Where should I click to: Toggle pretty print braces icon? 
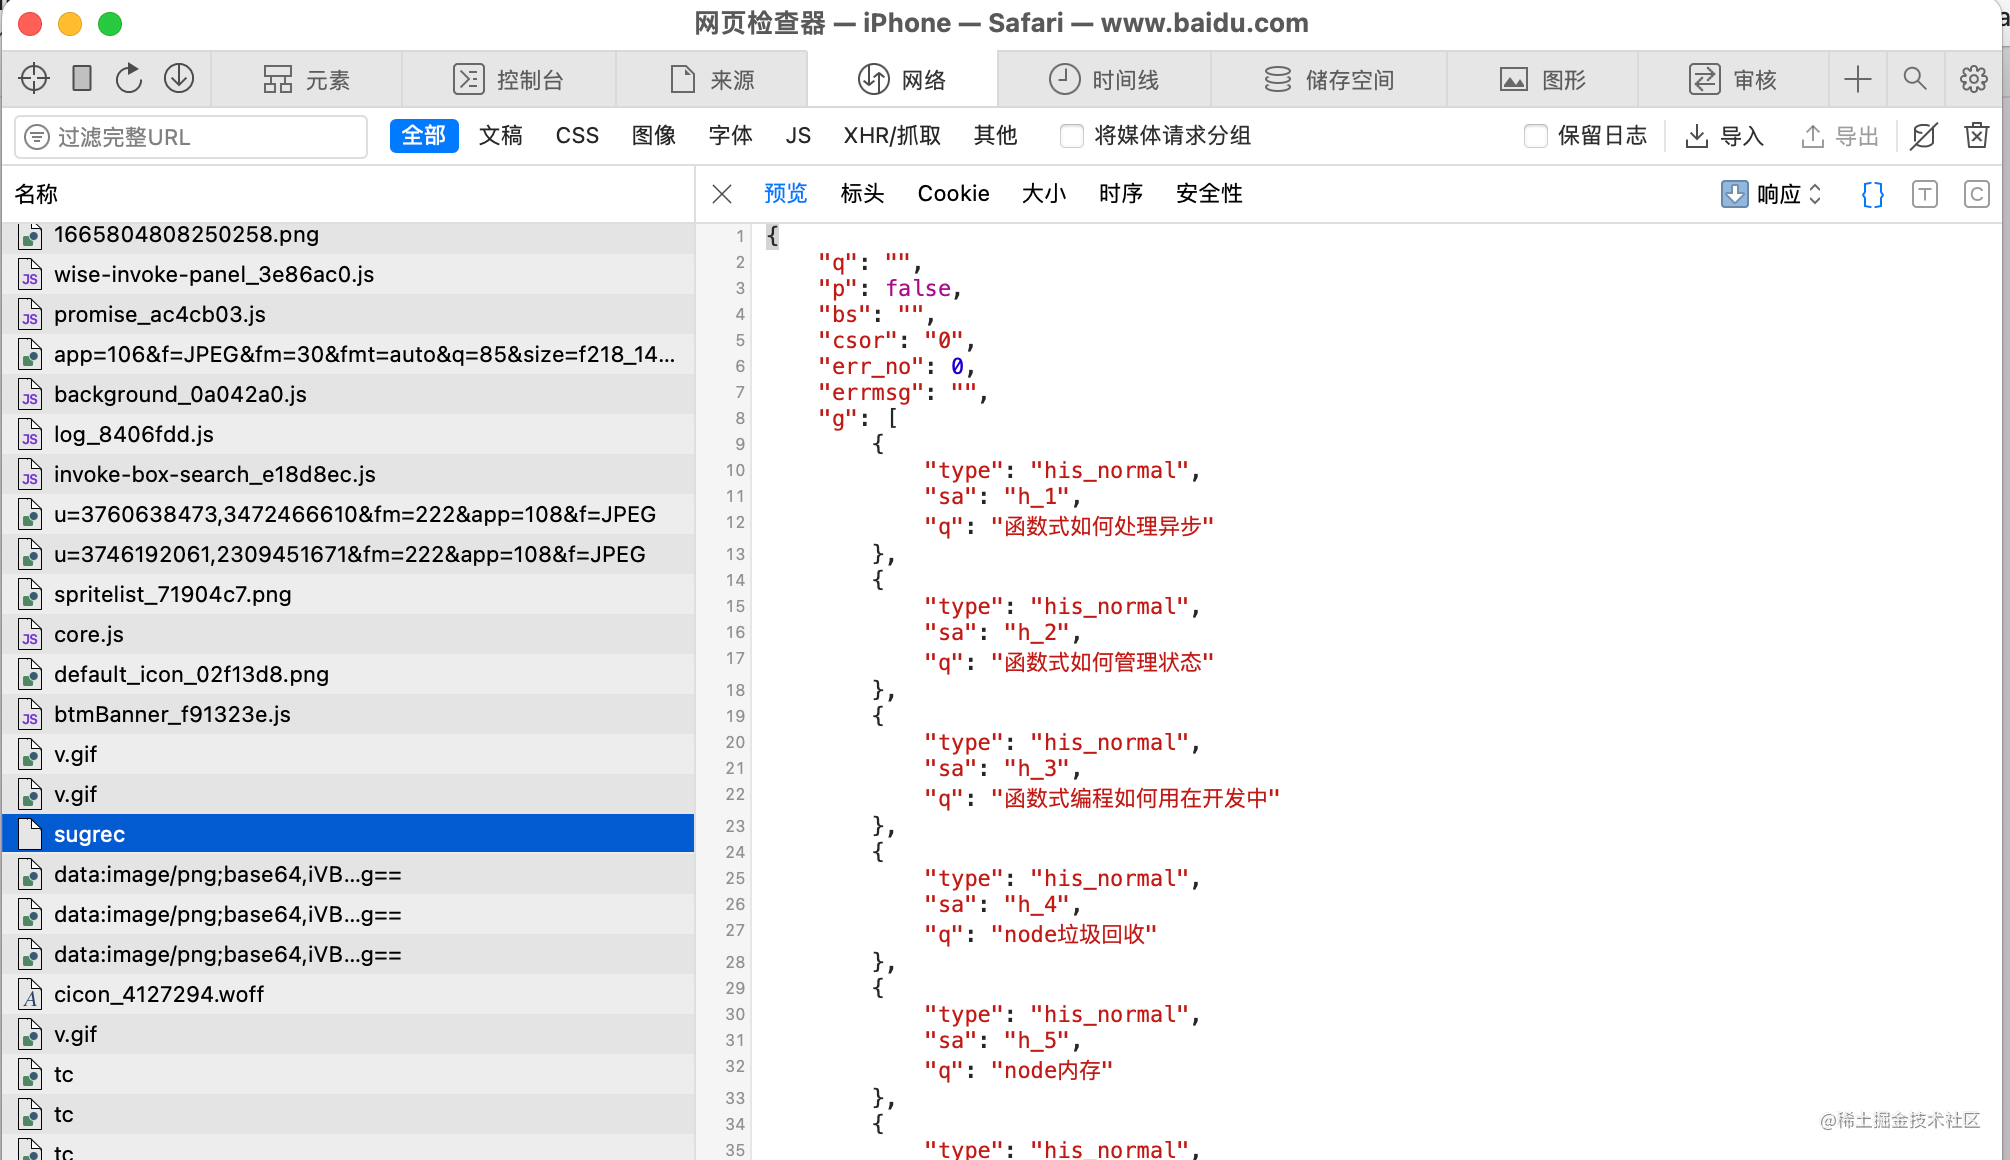pos(1873,194)
